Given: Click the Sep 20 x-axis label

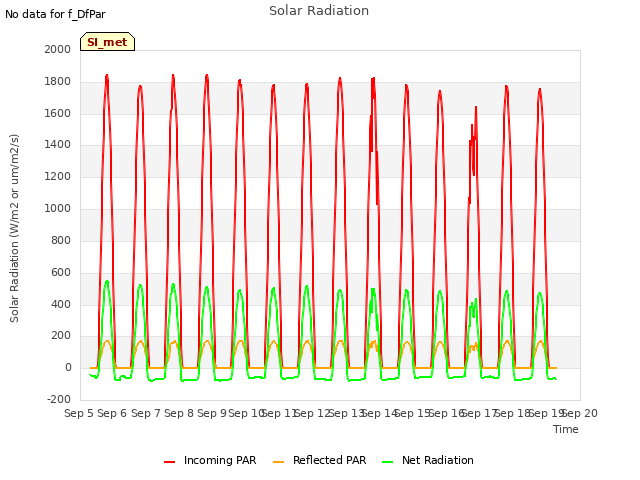Looking at the screenshot, I should [x=580, y=413].
